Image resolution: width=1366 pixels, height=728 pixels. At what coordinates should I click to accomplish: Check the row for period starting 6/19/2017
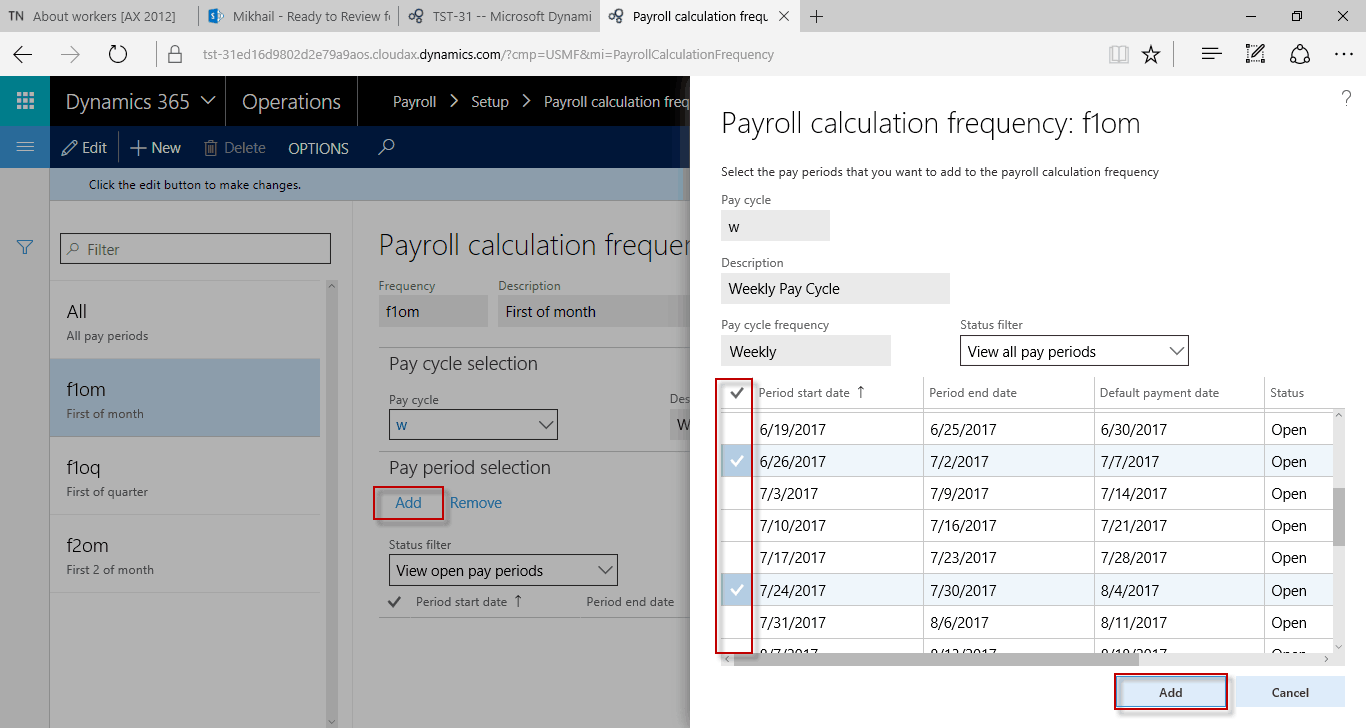[737, 430]
